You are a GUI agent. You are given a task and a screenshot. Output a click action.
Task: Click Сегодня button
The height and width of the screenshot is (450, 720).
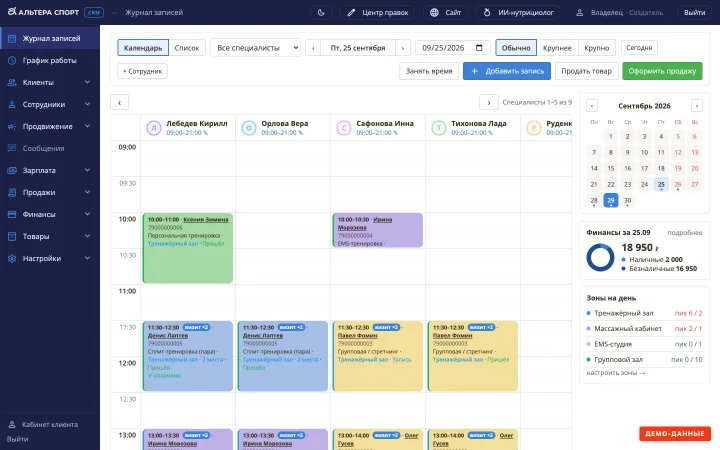point(639,48)
